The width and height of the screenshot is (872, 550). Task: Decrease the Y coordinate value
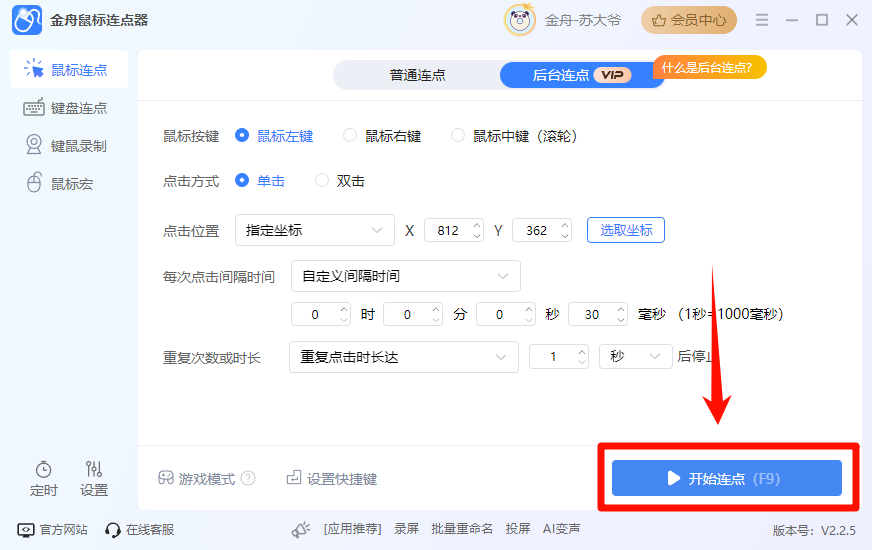tap(565, 236)
